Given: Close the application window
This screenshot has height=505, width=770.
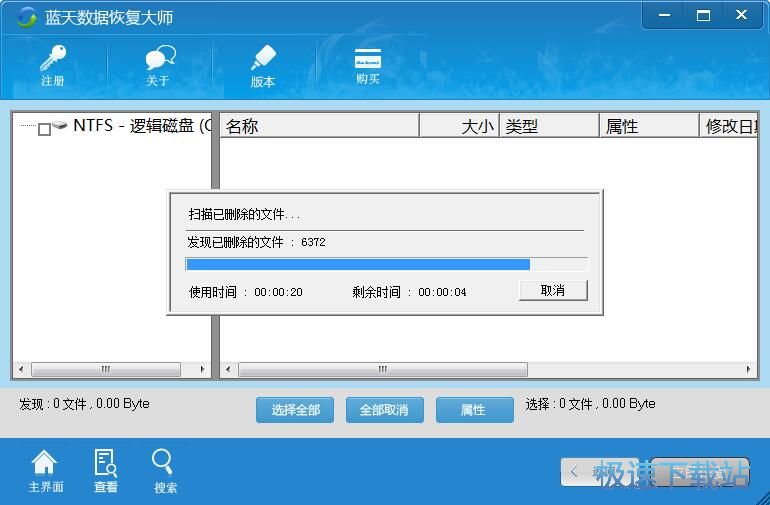Looking at the screenshot, I should [x=742, y=15].
